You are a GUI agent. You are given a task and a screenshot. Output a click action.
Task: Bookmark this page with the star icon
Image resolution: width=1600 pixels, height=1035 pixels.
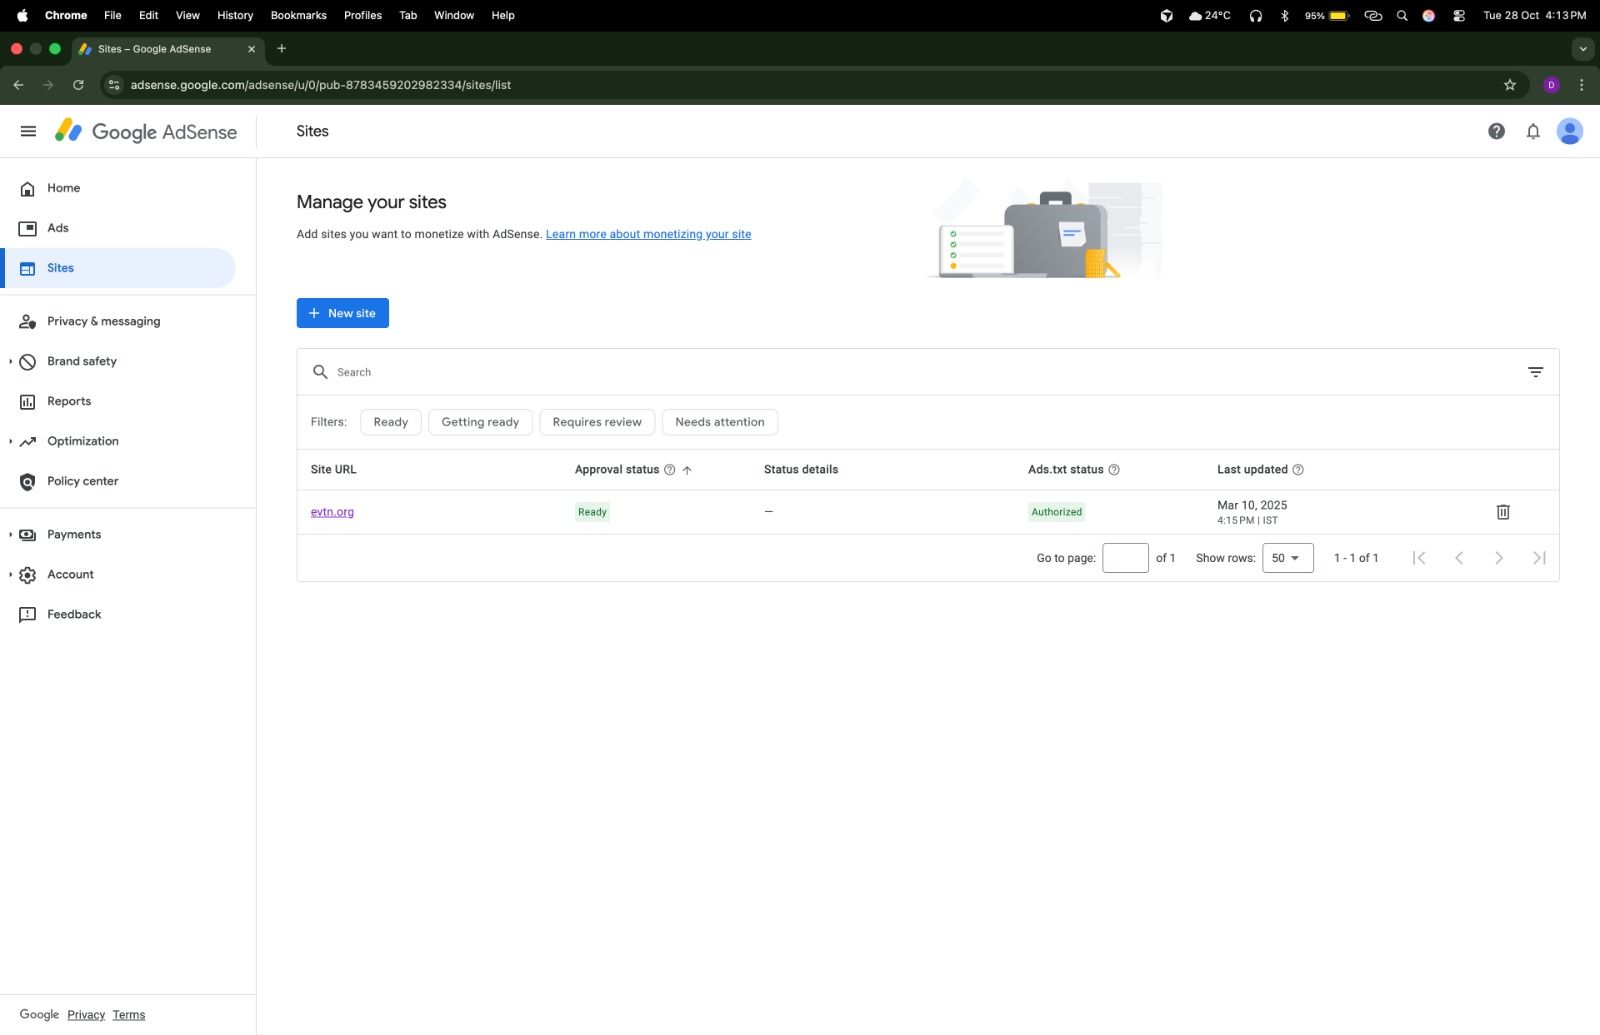(1509, 85)
